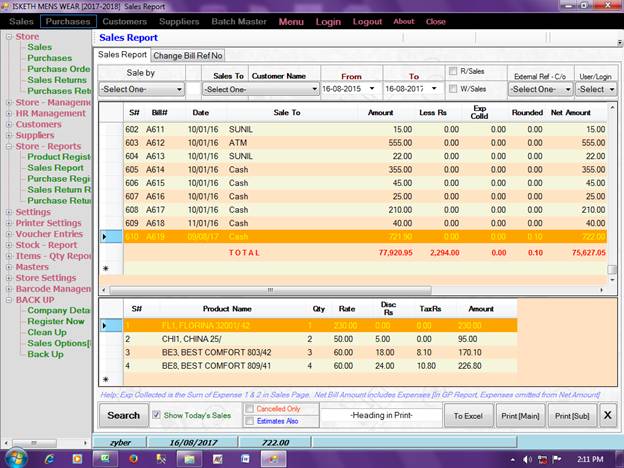Open Internet Explorer from the taskbar
The image size is (624, 468).
click(50, 457)
